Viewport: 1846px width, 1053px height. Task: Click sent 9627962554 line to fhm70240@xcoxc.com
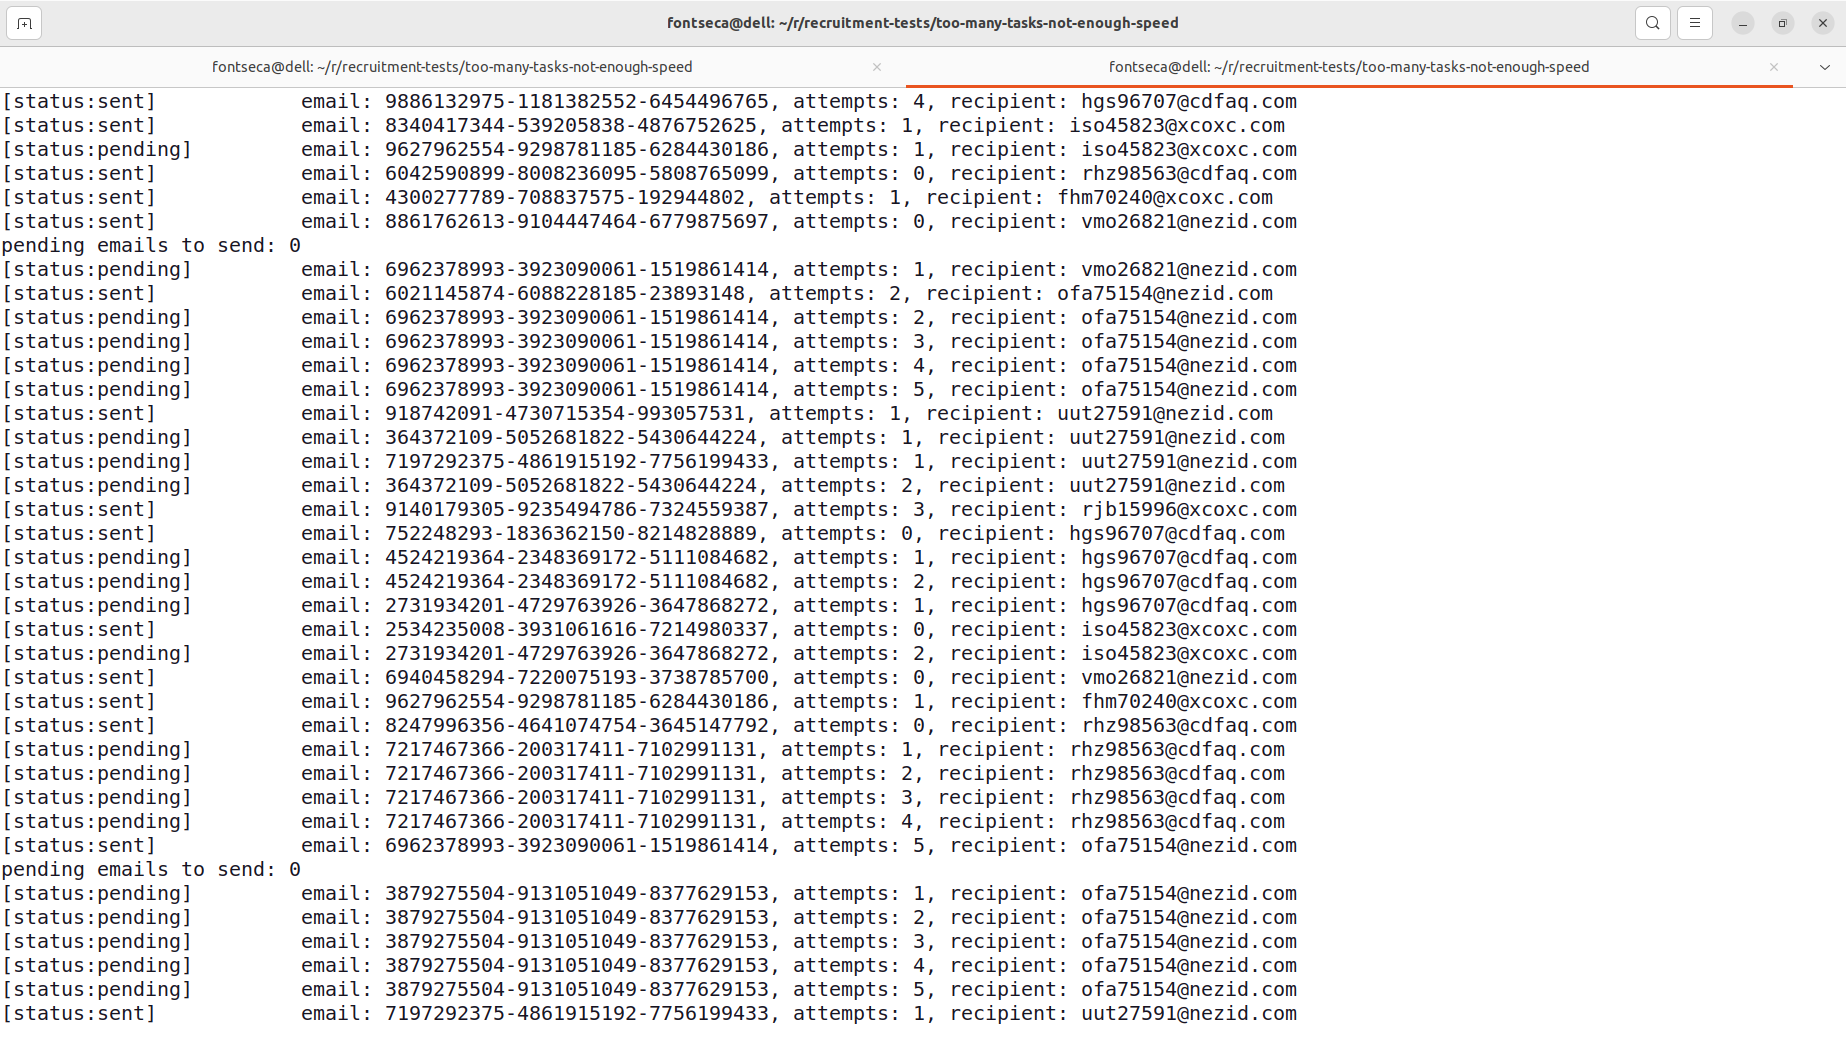tap(649, 702)
